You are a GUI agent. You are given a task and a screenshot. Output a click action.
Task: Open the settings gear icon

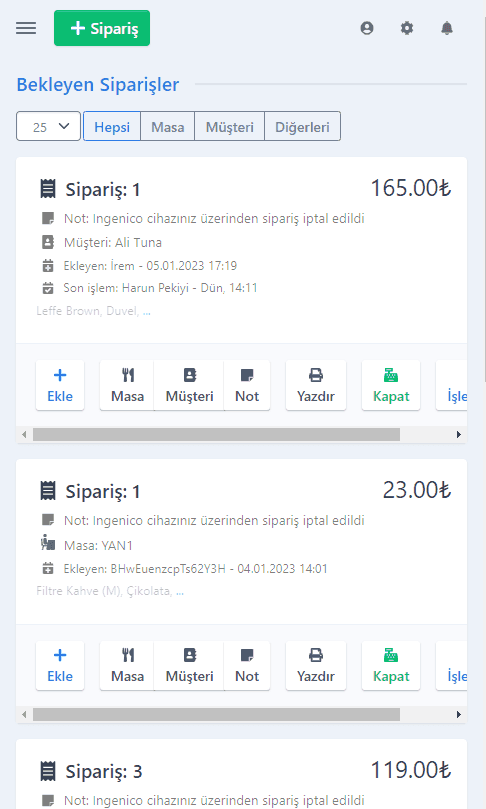407,28
